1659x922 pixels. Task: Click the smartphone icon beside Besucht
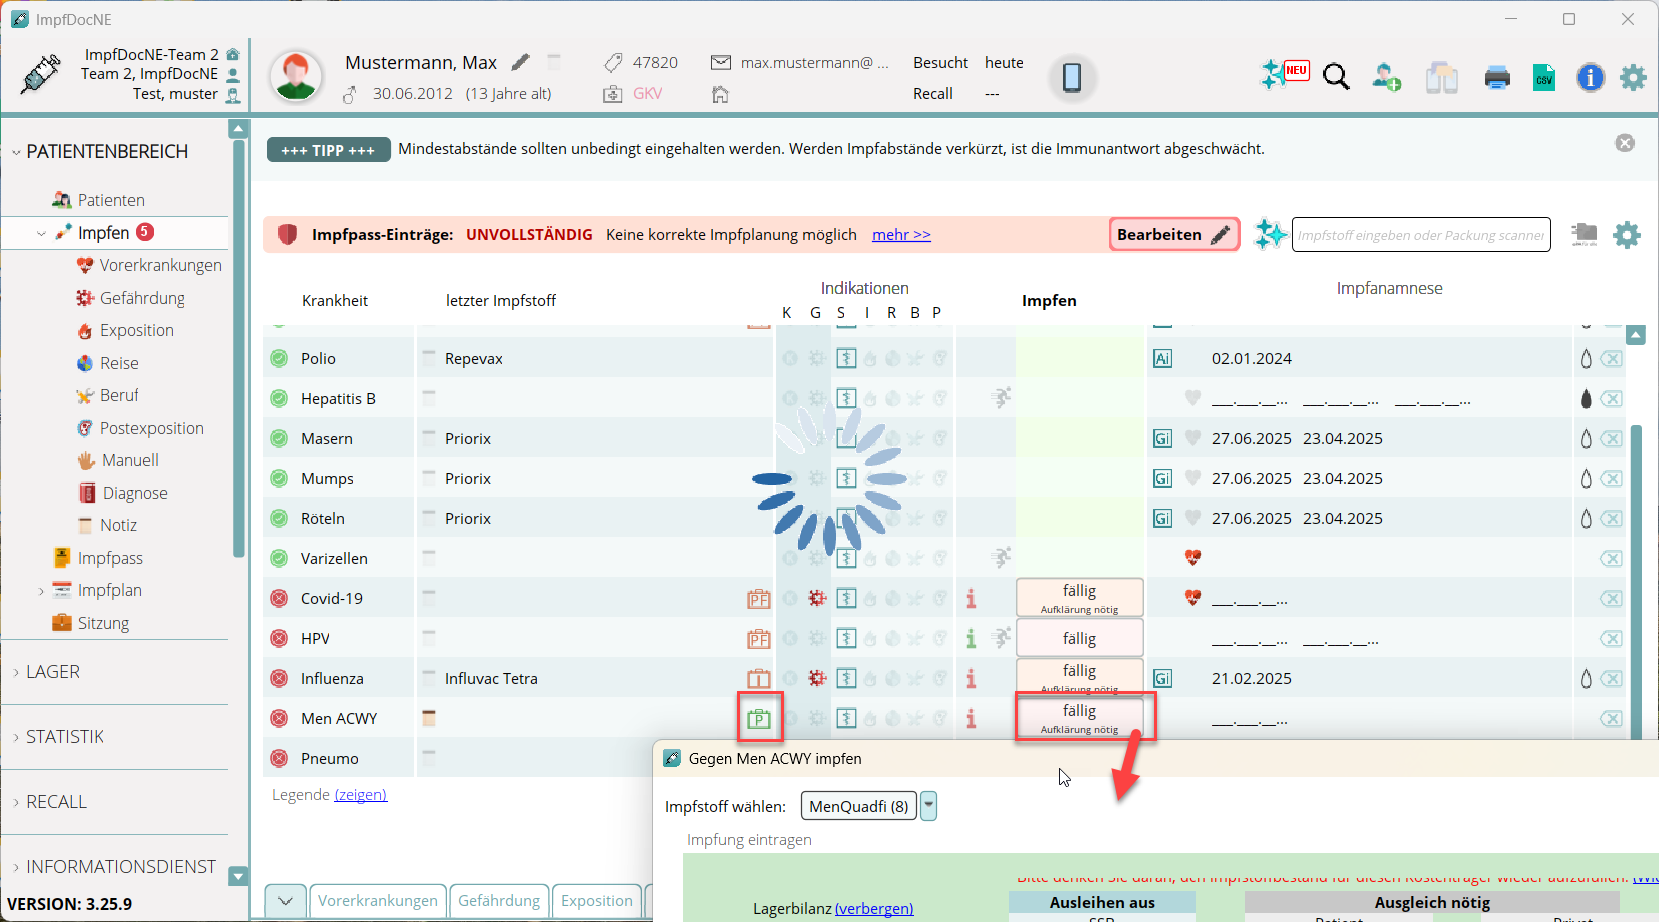pyautogui.click(x=1071, y=77)
